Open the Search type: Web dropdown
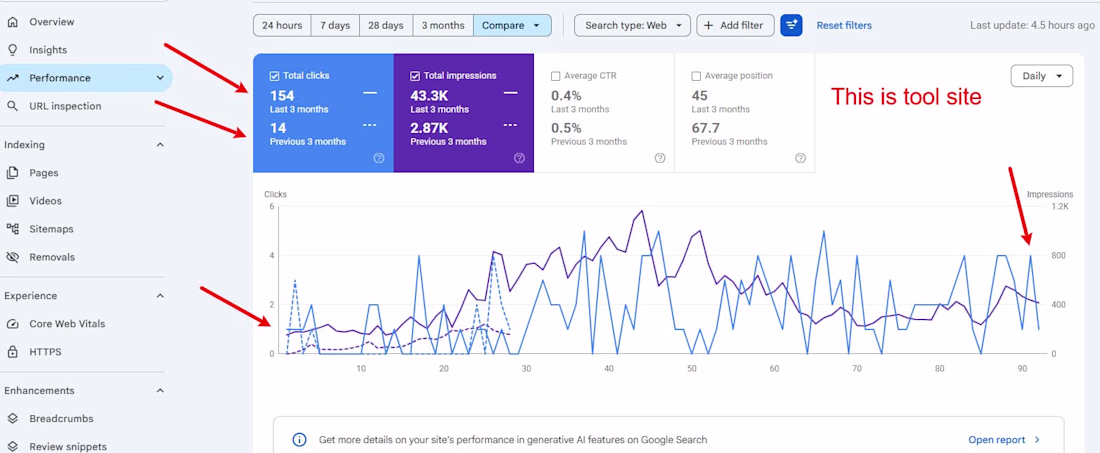 pyautogui.click(x=632, y=25)
